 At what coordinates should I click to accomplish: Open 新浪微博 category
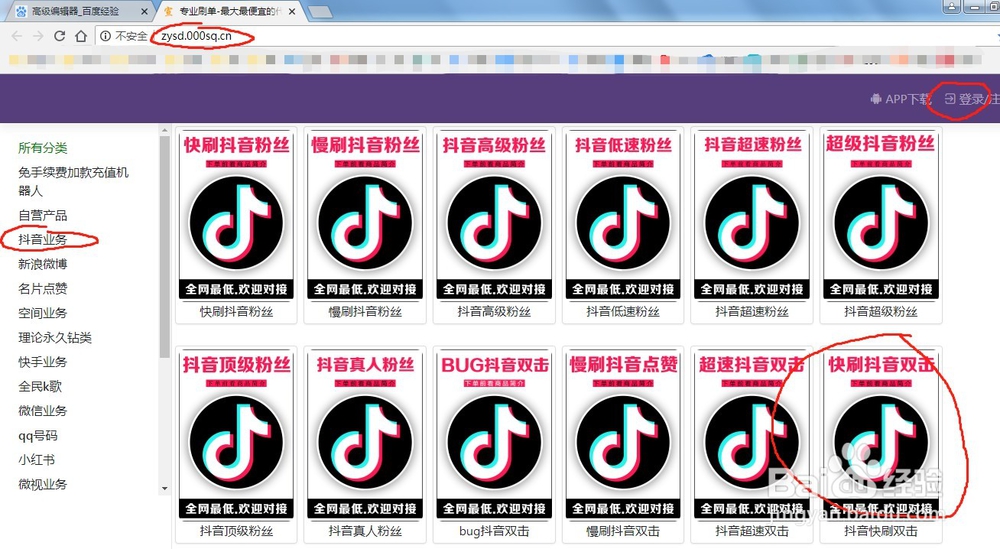click(43, 264)
